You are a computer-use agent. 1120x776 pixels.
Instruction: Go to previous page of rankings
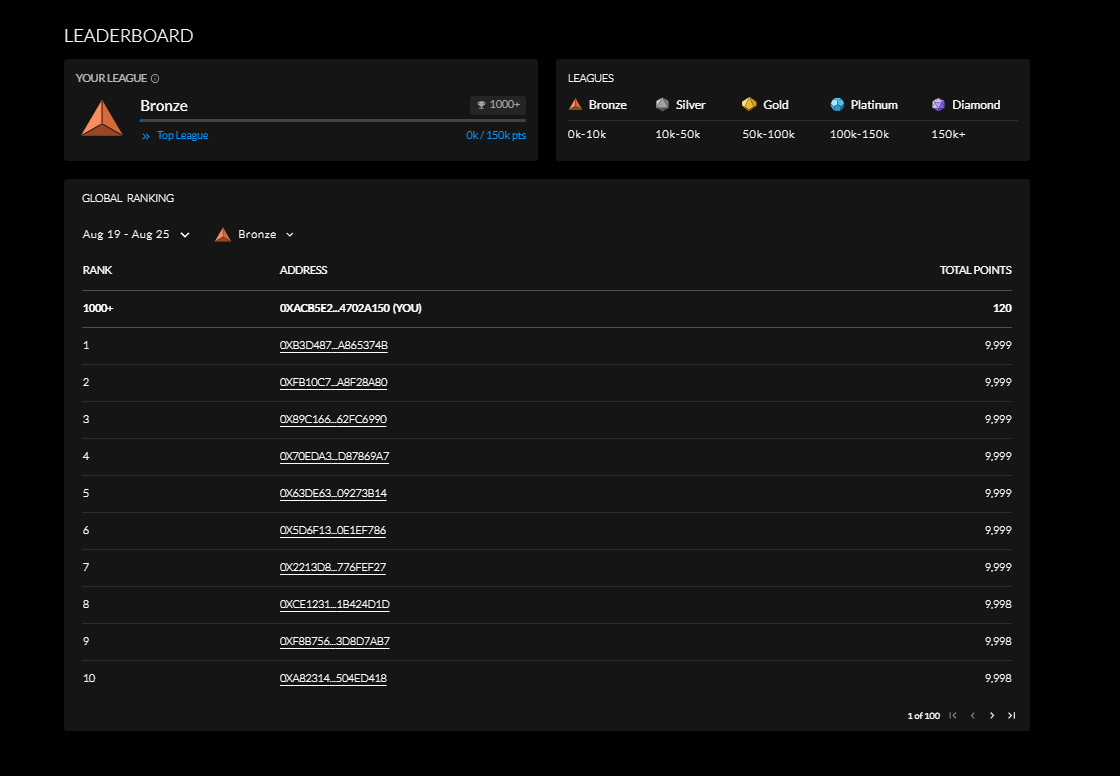point(973,715)
